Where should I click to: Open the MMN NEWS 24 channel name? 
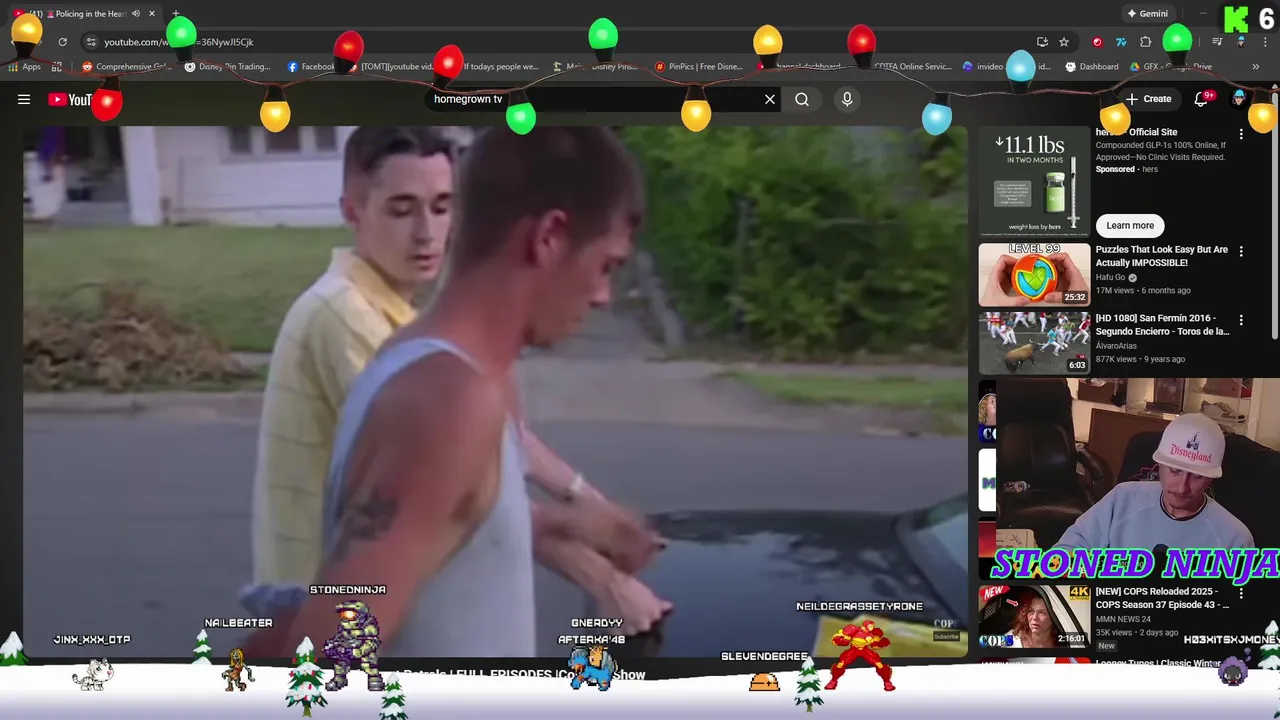coord(1123,619)
